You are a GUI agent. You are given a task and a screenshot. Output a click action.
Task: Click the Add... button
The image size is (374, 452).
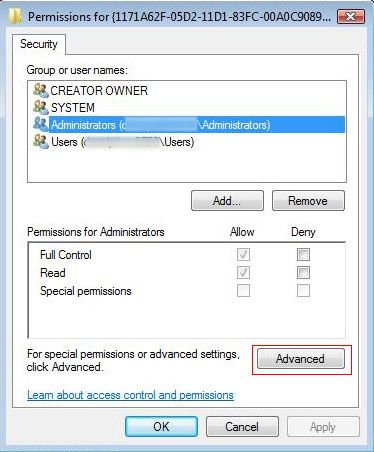click(227, 201)
